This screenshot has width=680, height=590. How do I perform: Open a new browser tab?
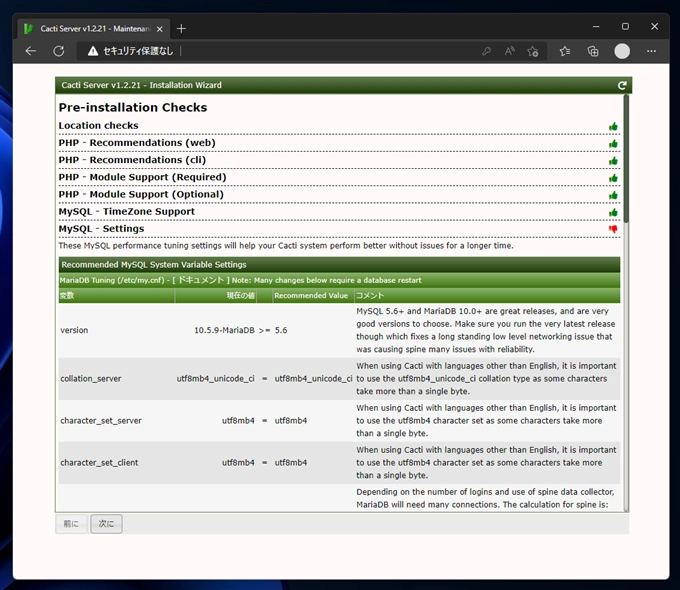(181, 29)
